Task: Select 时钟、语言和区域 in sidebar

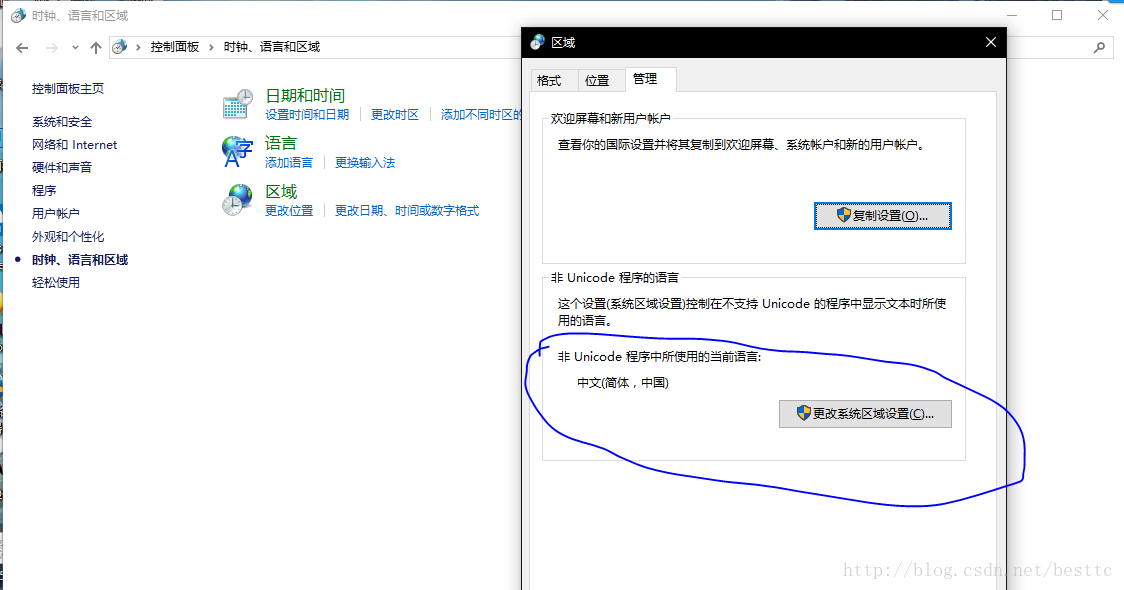Action: click(x=80, y=260)
